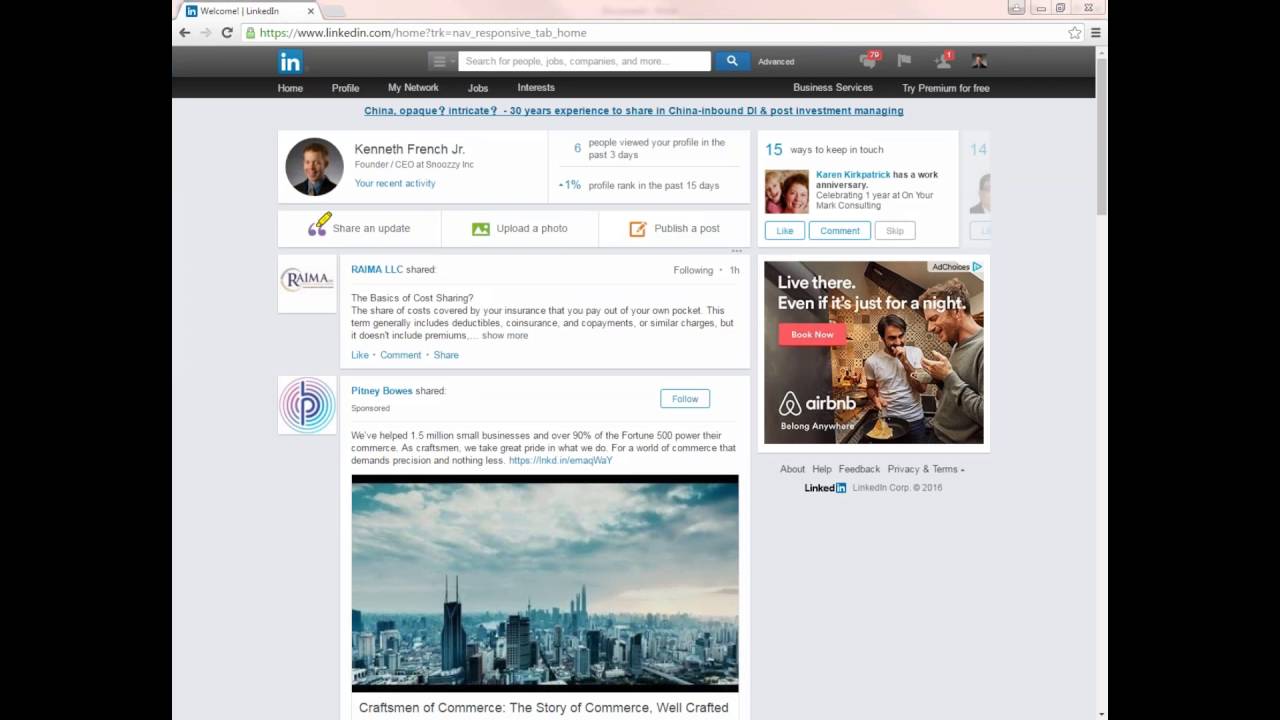Open the search category dropdown
This screenshot has width=1280, height=720.
click(441, 61)
